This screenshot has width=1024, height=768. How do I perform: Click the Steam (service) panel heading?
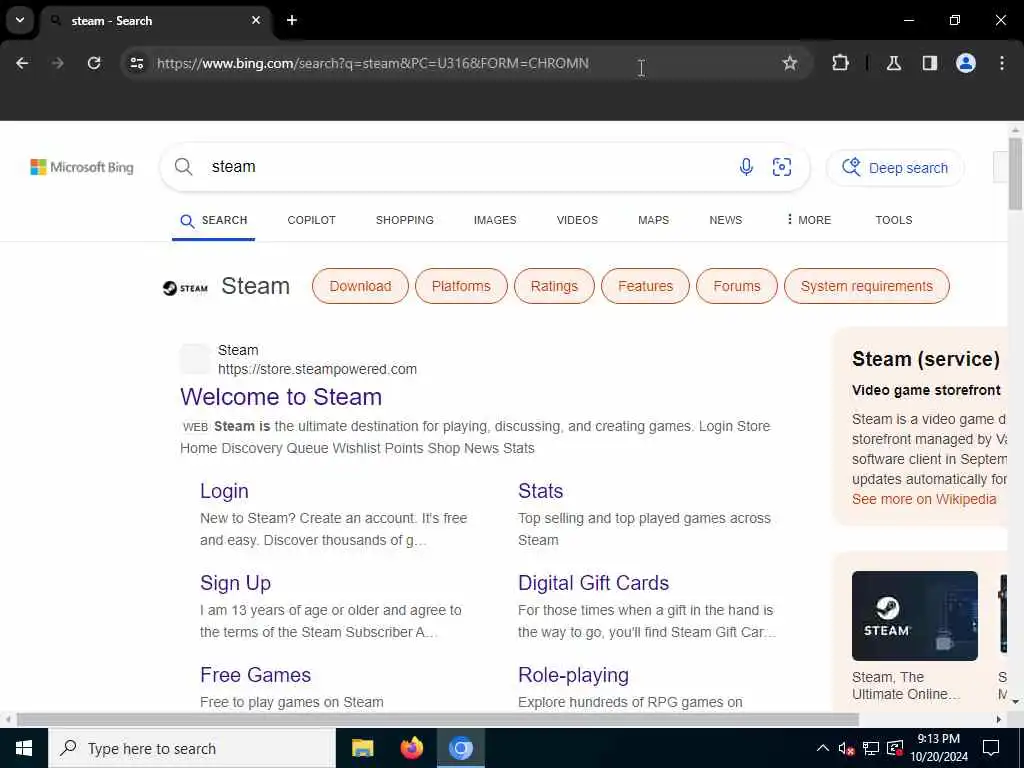[925, 359]
